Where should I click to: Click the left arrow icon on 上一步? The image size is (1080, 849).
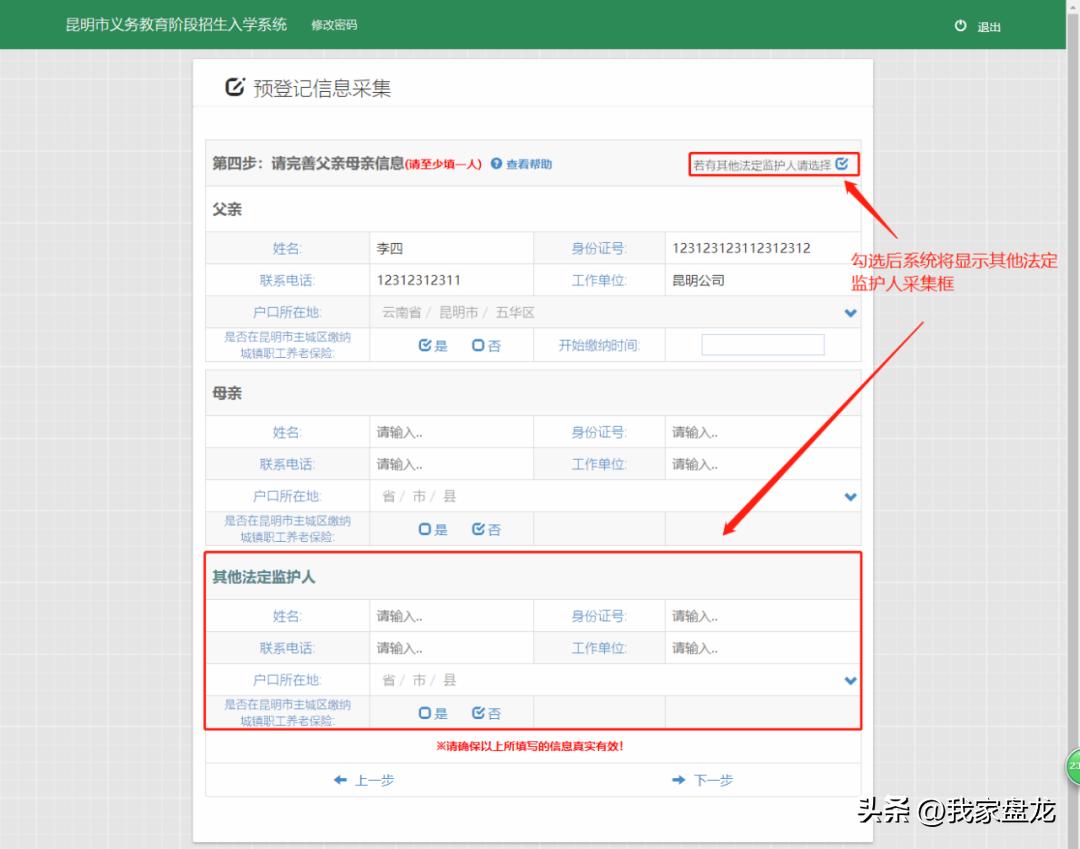(x=342, y=780)
